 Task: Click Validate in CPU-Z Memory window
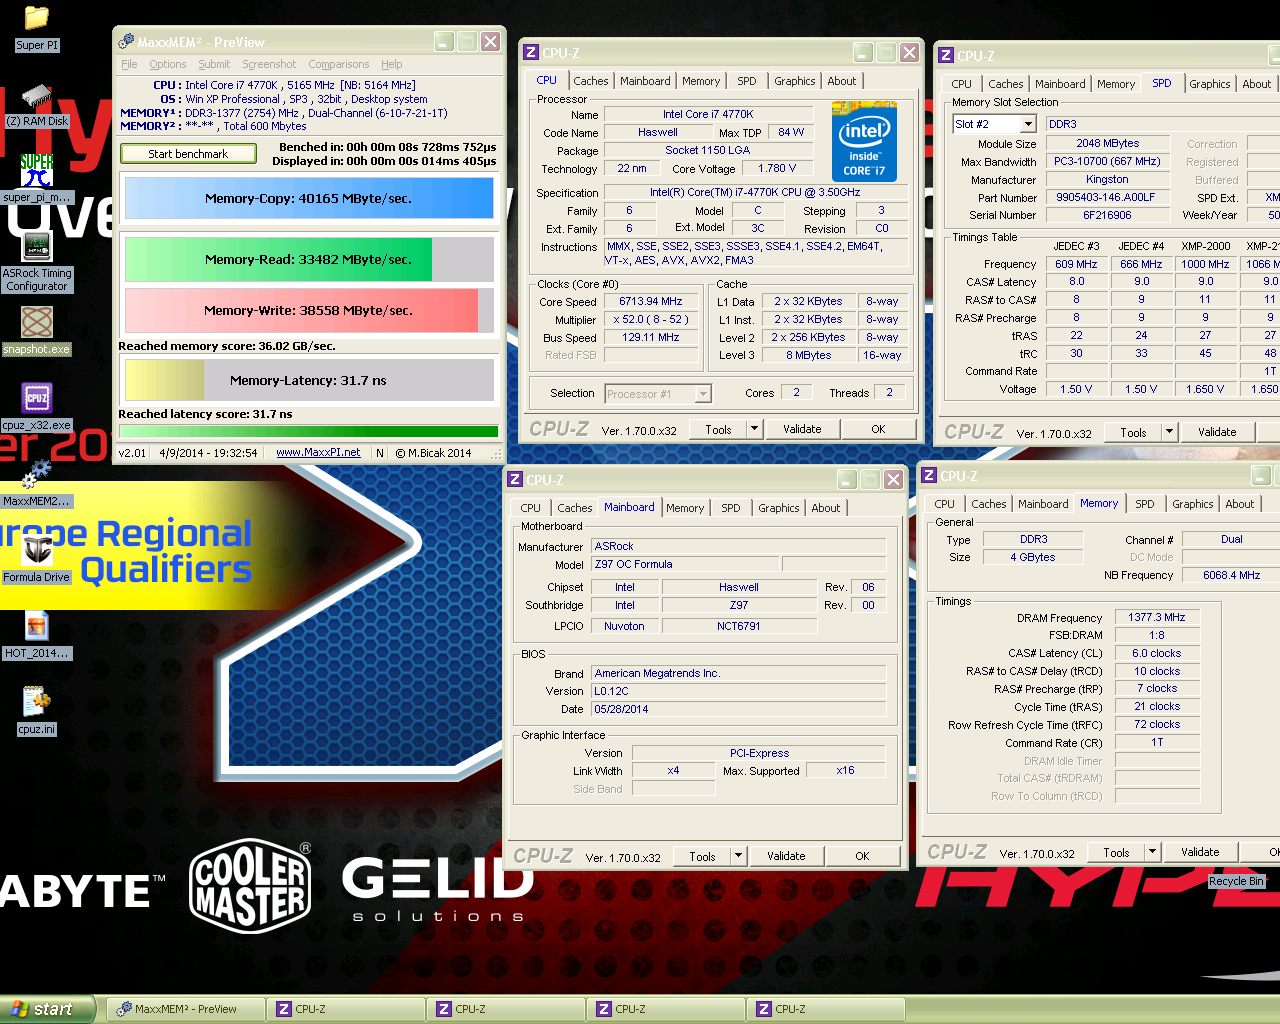pyautogui.click(x=1200, y=852)
